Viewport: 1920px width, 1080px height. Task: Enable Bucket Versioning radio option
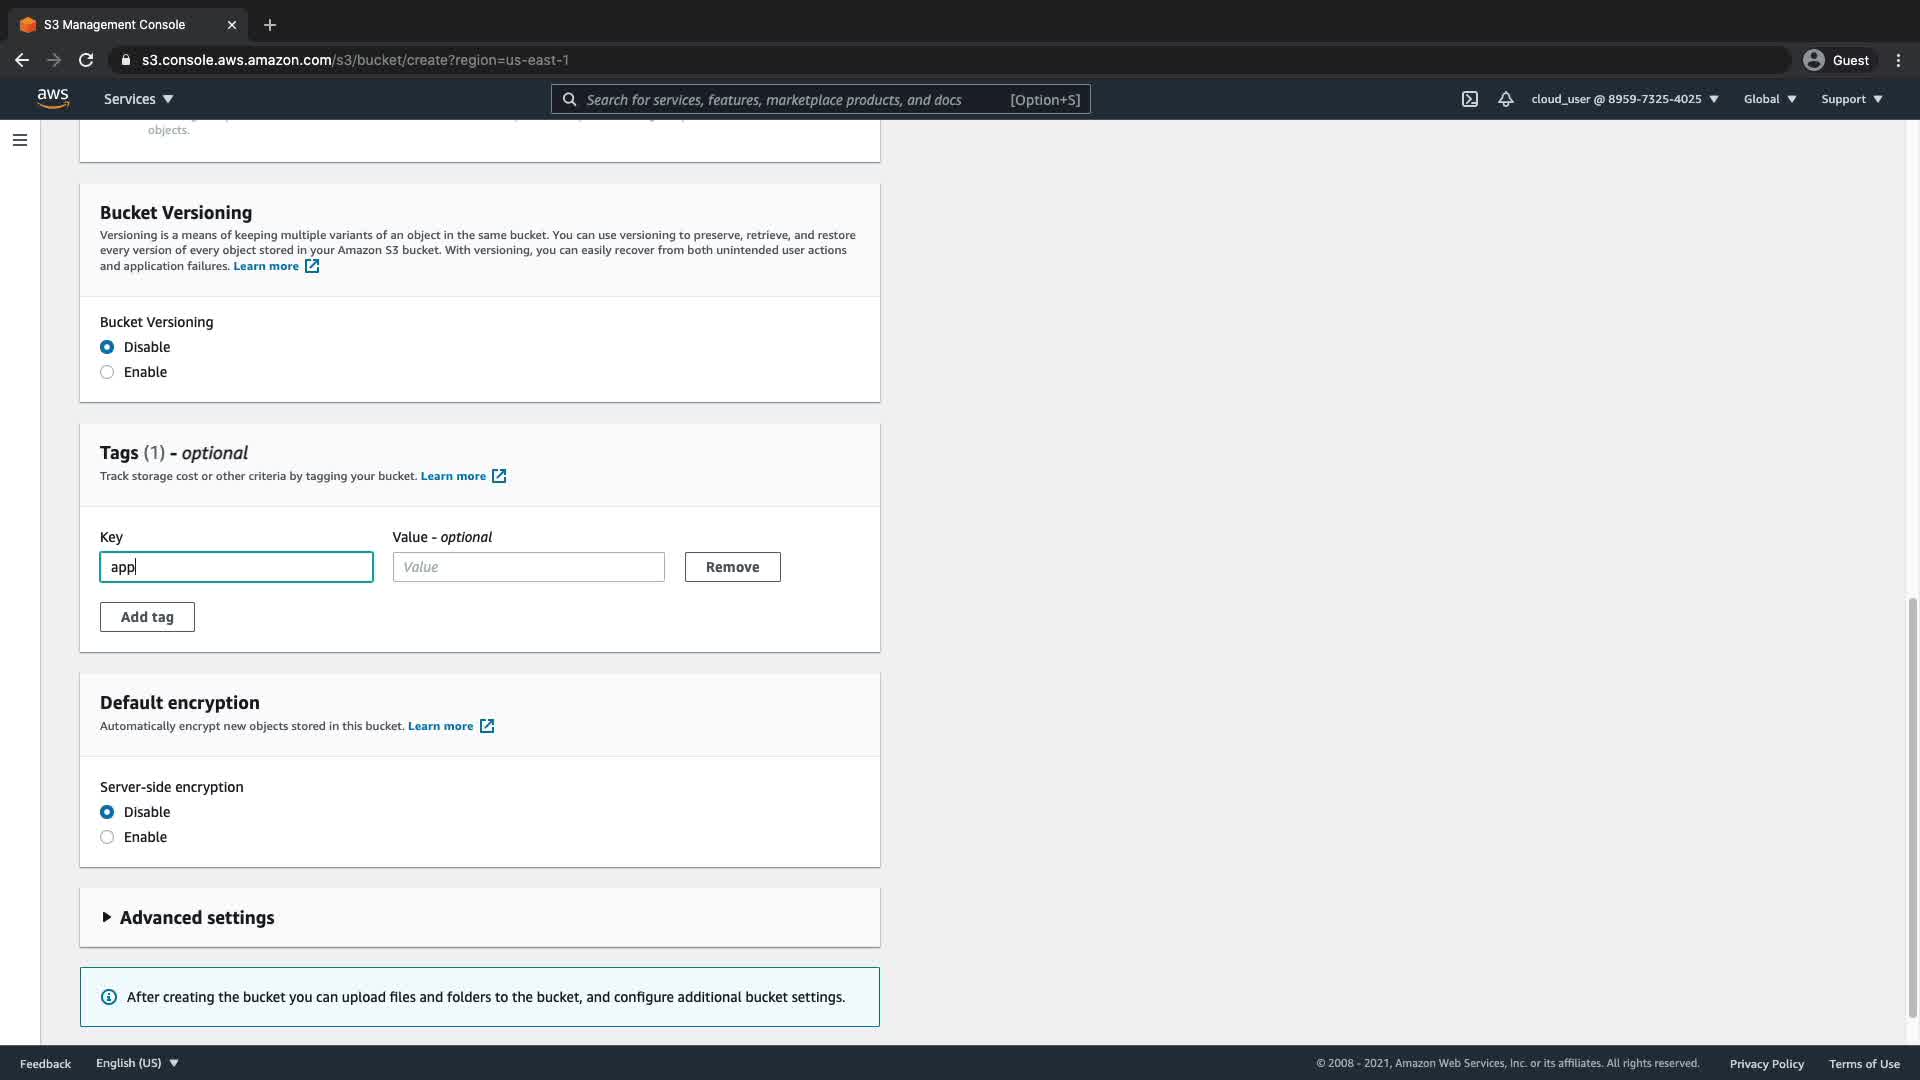[107, 372]
